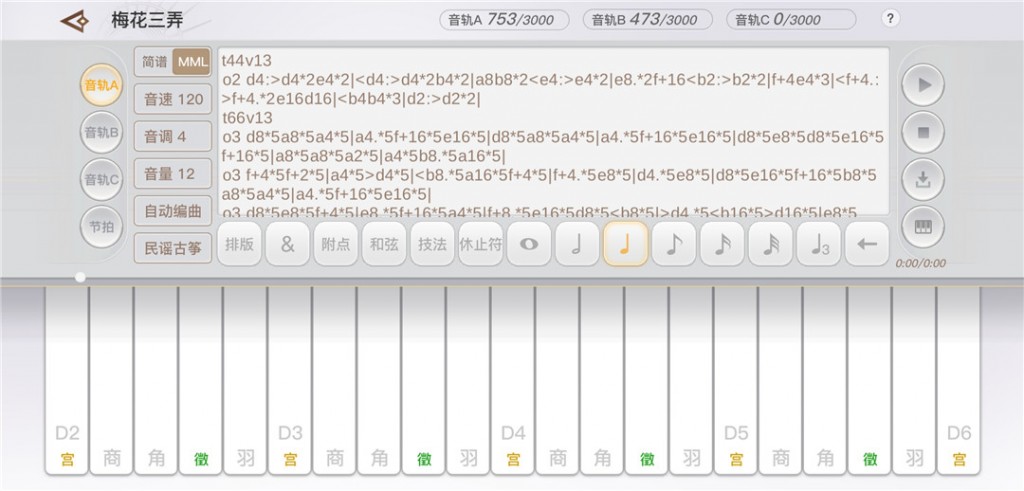Click the 自动编曲 button
Viewport: 1024px width, 491px height.
(173, 212)
